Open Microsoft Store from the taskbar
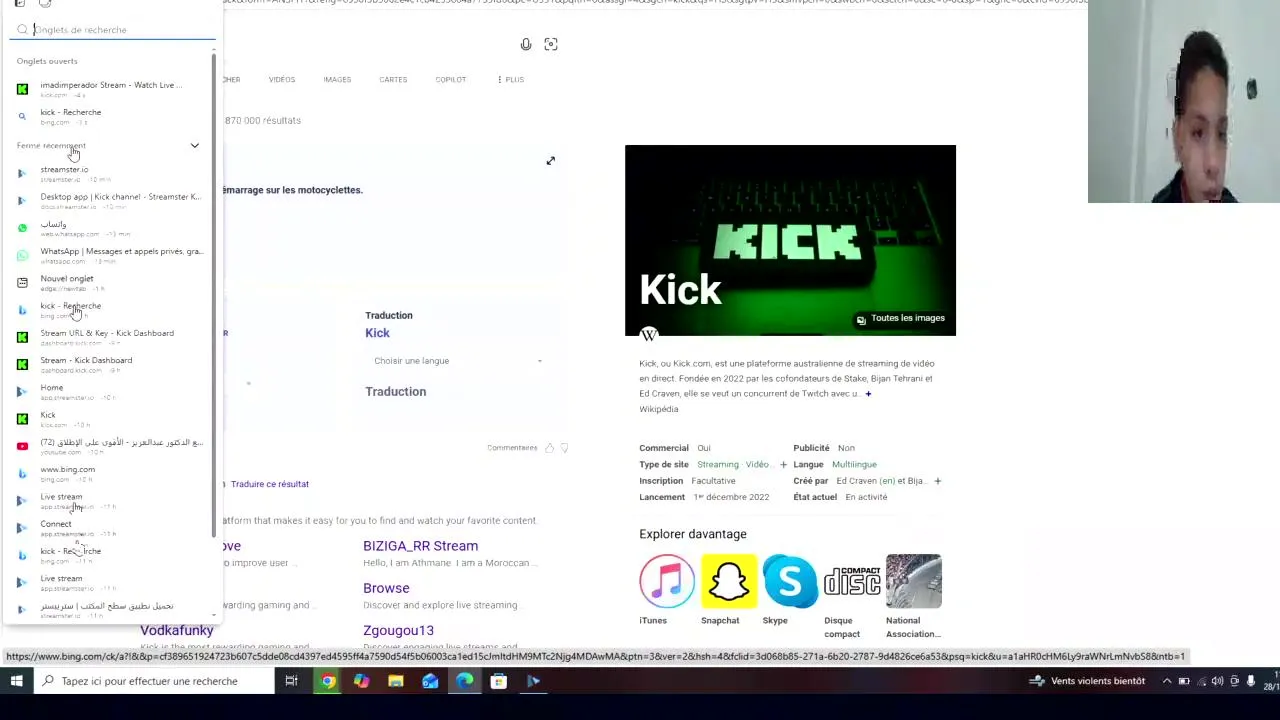 [498, 681]
